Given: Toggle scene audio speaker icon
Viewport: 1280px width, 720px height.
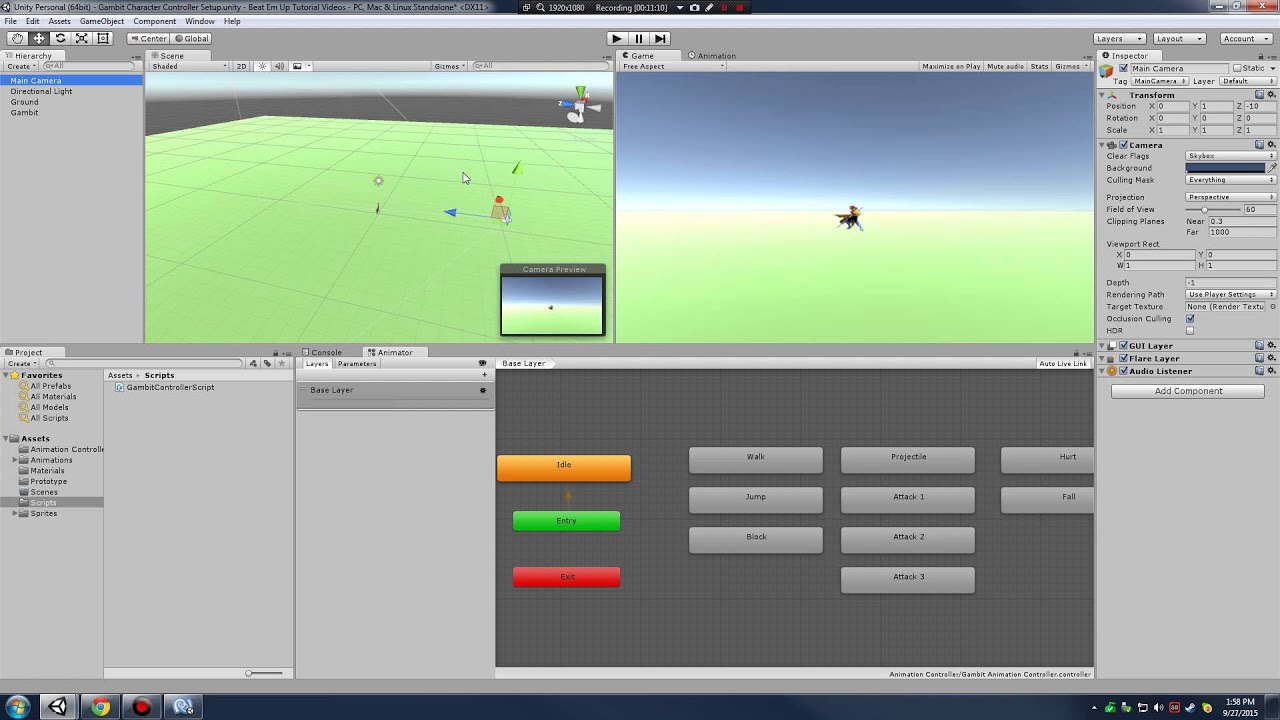Looking at the screenshot, I should tap(279, 66).
